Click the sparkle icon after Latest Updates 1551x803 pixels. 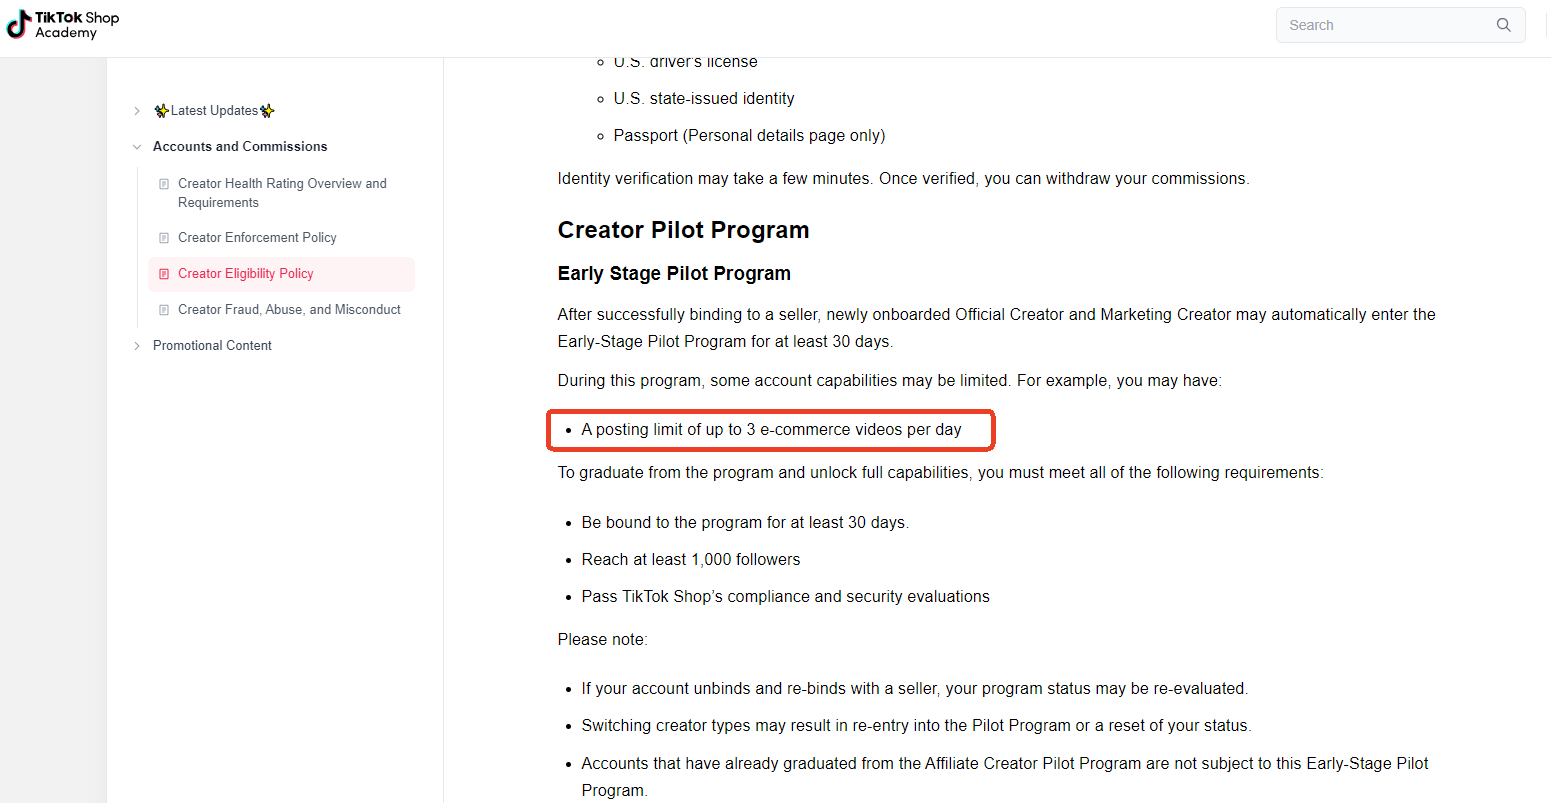[x=267, y=111]
